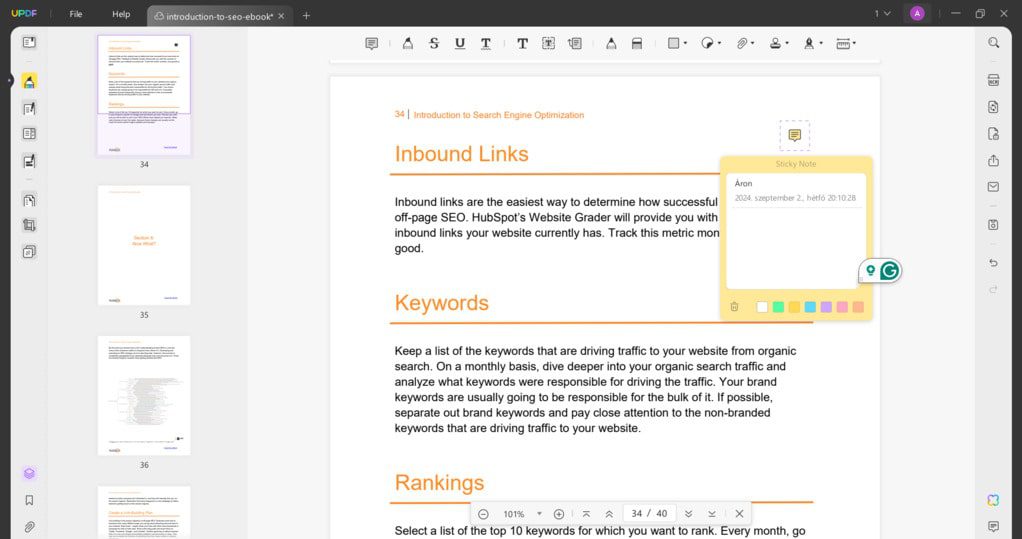Open the bookmark panel in left sidebar

coord(29,500)
